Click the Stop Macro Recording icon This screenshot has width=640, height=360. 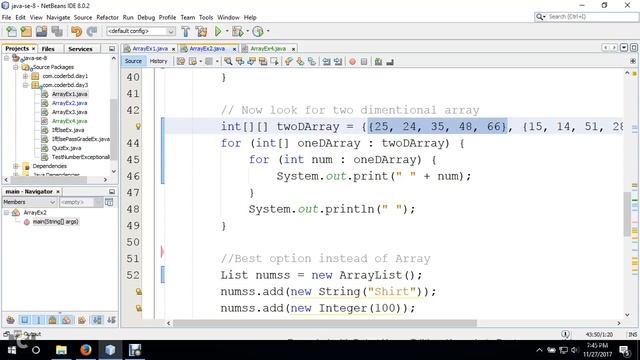tap(364, 62)
